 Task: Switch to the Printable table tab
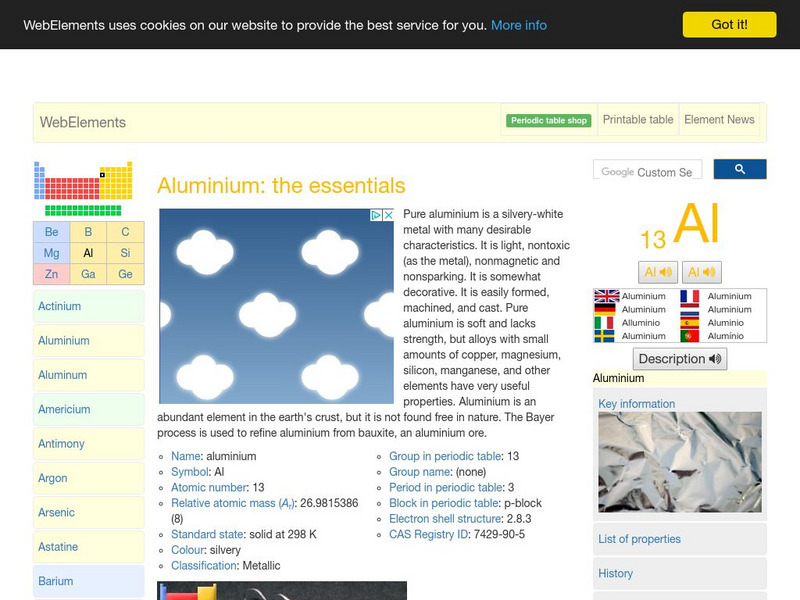[637, 119]
